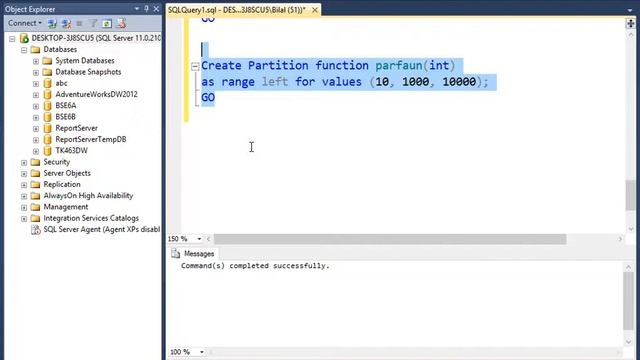
Task: Collapse the Create Partition function code block
Action: click(195, 66)
